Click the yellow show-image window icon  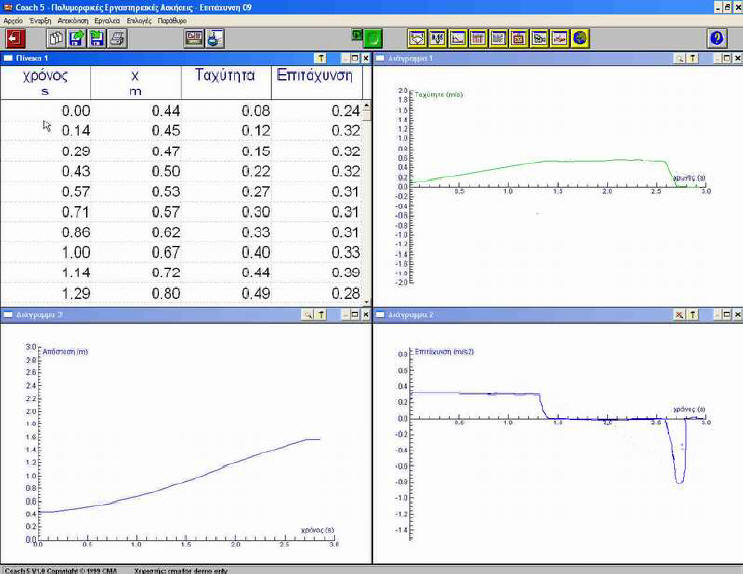click(x=417, y=38)
